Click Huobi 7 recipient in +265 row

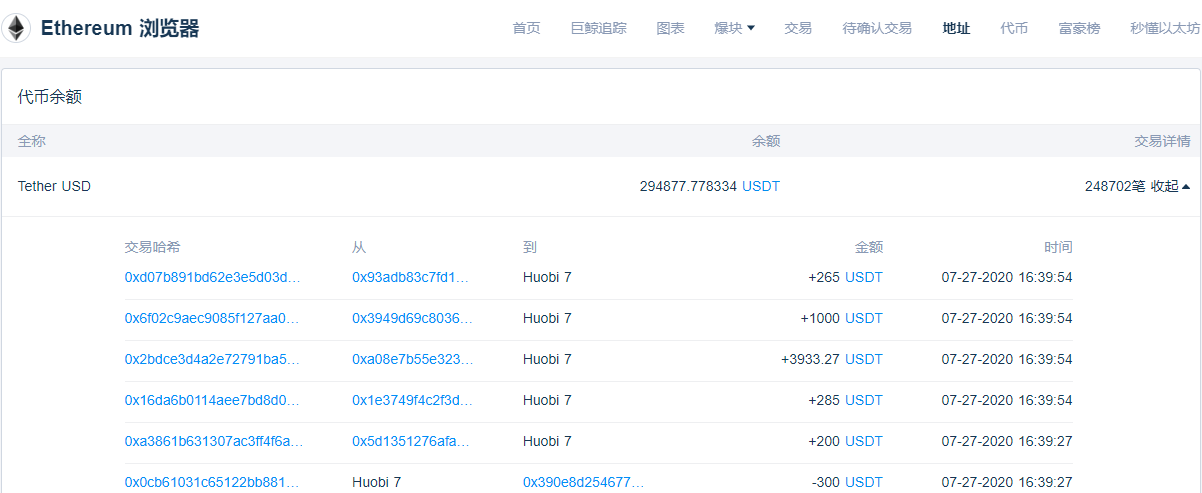547,277
